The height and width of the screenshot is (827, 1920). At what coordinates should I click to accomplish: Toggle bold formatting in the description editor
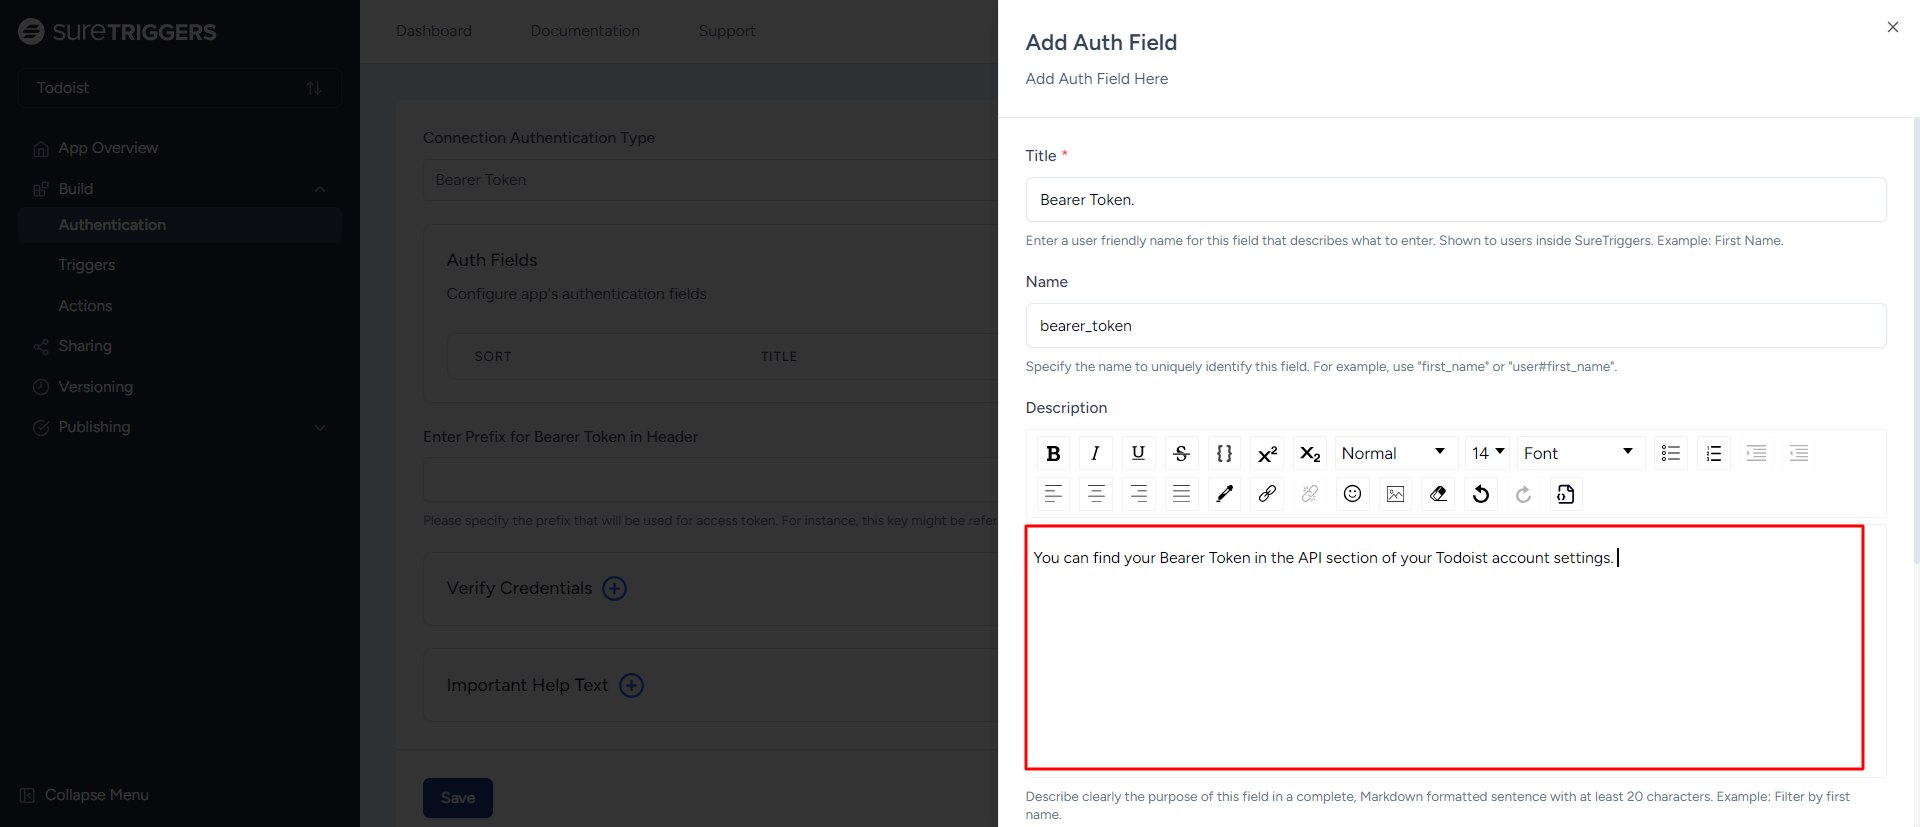coord(1053,453)
